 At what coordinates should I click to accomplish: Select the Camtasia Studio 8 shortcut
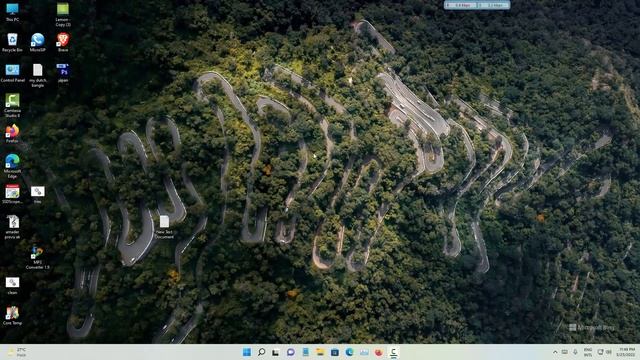pos(12,105)
